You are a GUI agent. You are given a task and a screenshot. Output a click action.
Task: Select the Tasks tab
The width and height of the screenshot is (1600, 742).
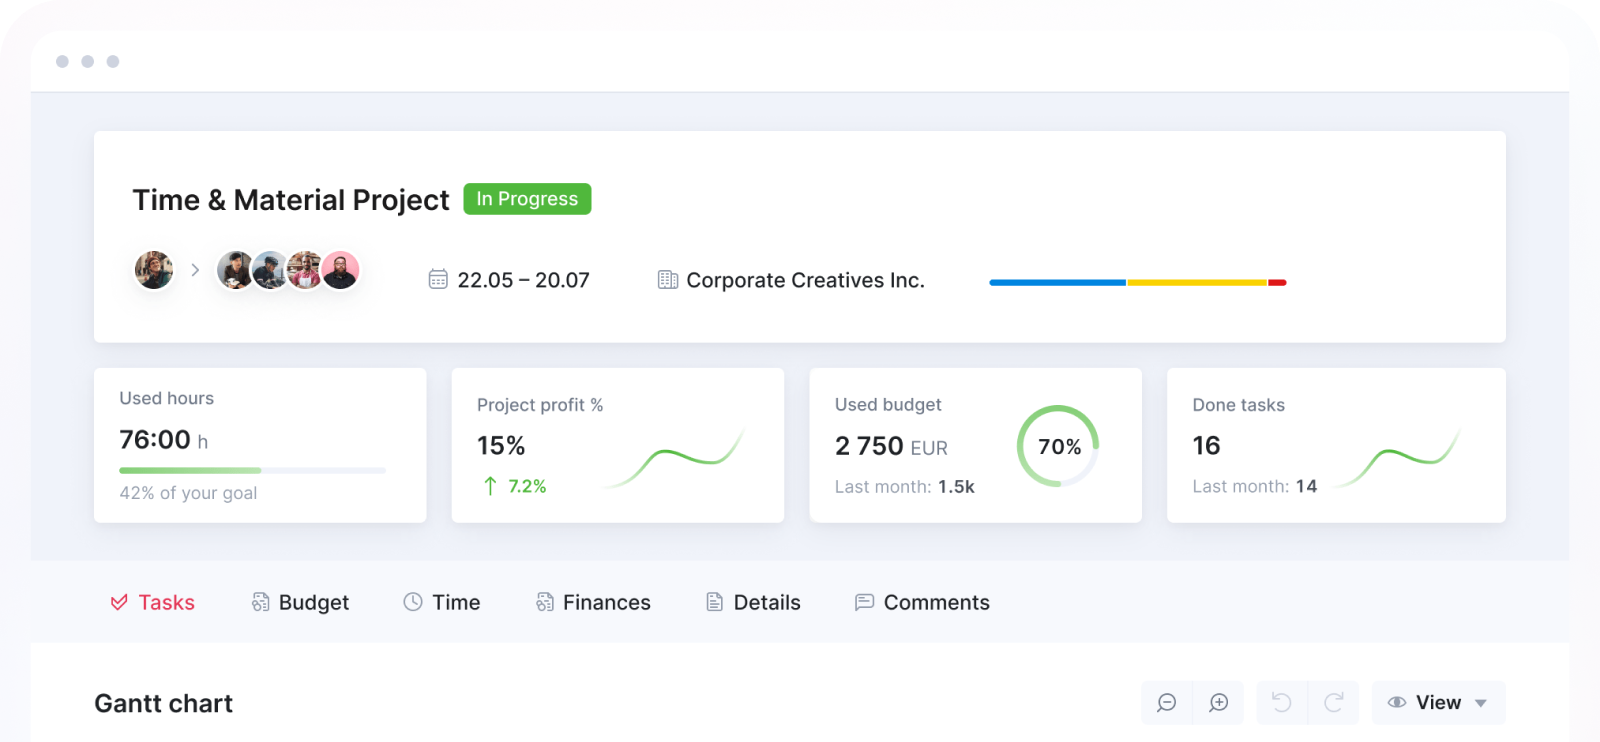[153, 602]
